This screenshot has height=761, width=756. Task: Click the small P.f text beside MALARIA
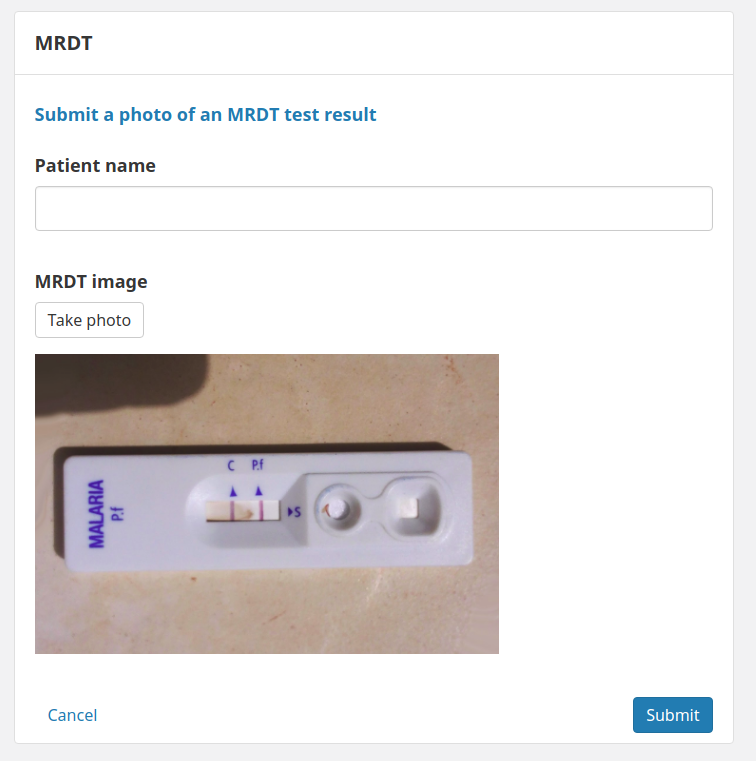click(x=118, y=513)
